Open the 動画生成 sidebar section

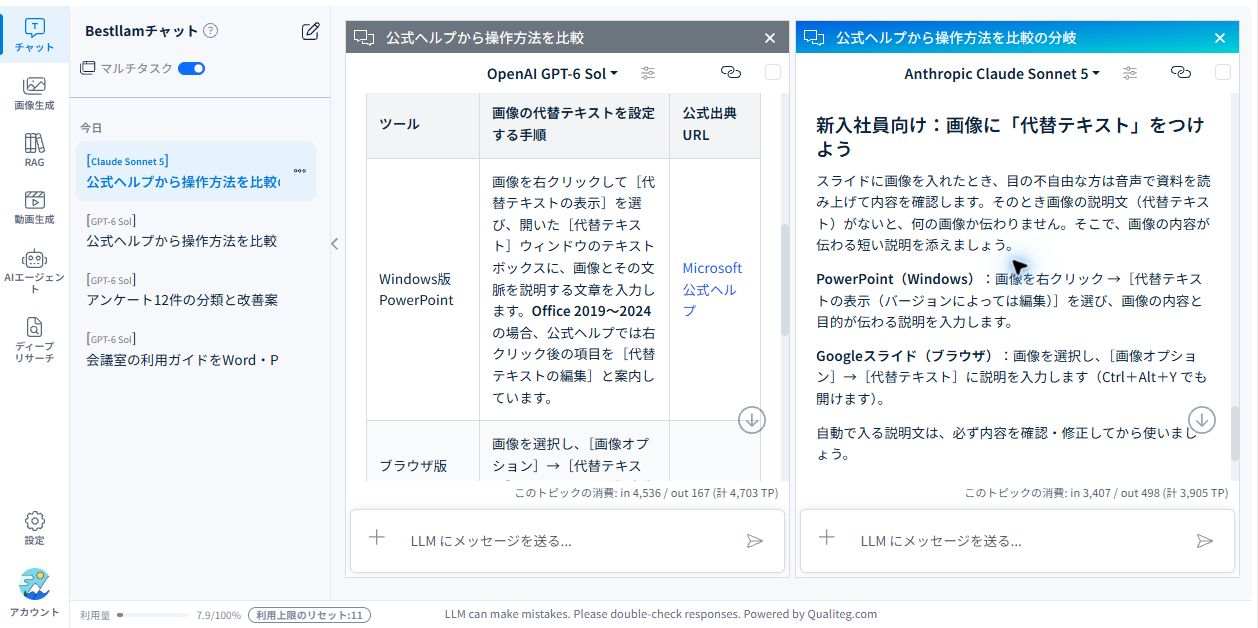(x=34, y=206)
